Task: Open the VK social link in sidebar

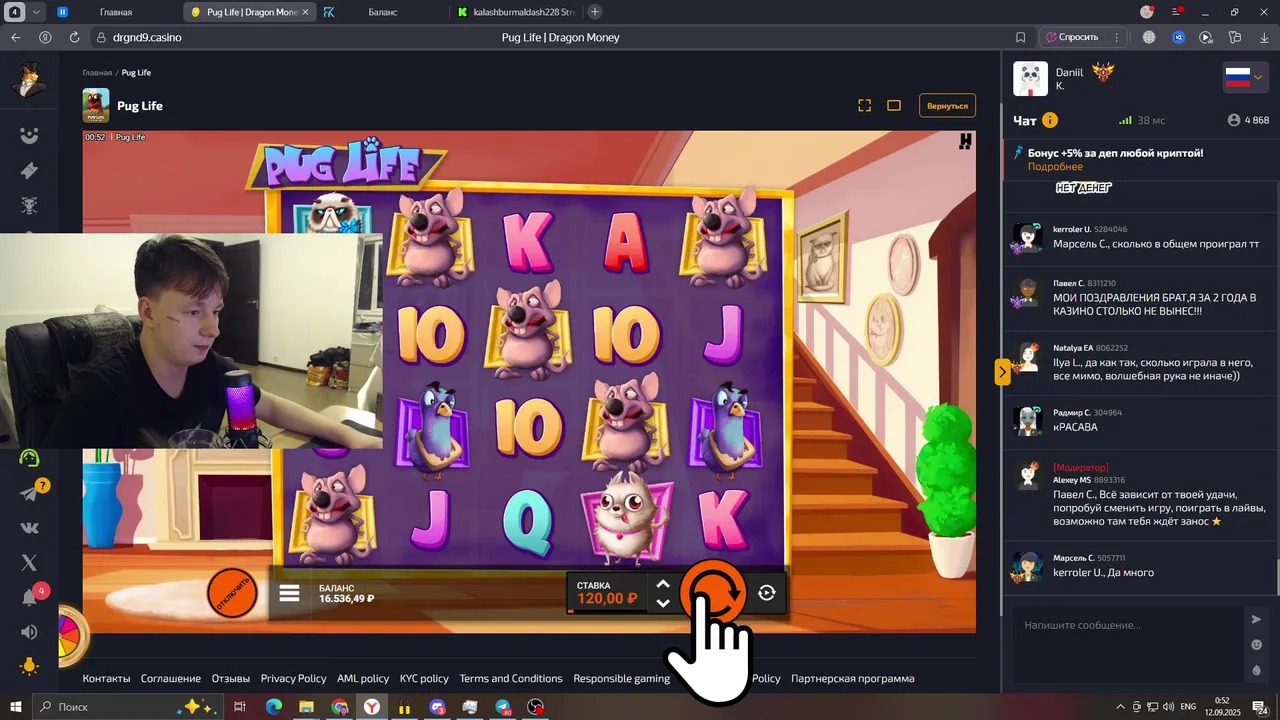Action: [x=30, y=528]
